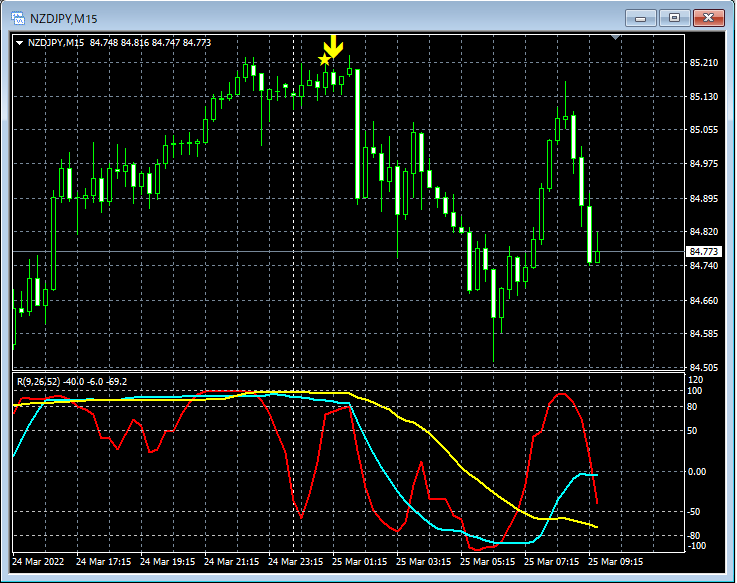The image size is (737, 583).
Task: Click the 25 Mar 01:15 time label
Action: tap(360, 562)
